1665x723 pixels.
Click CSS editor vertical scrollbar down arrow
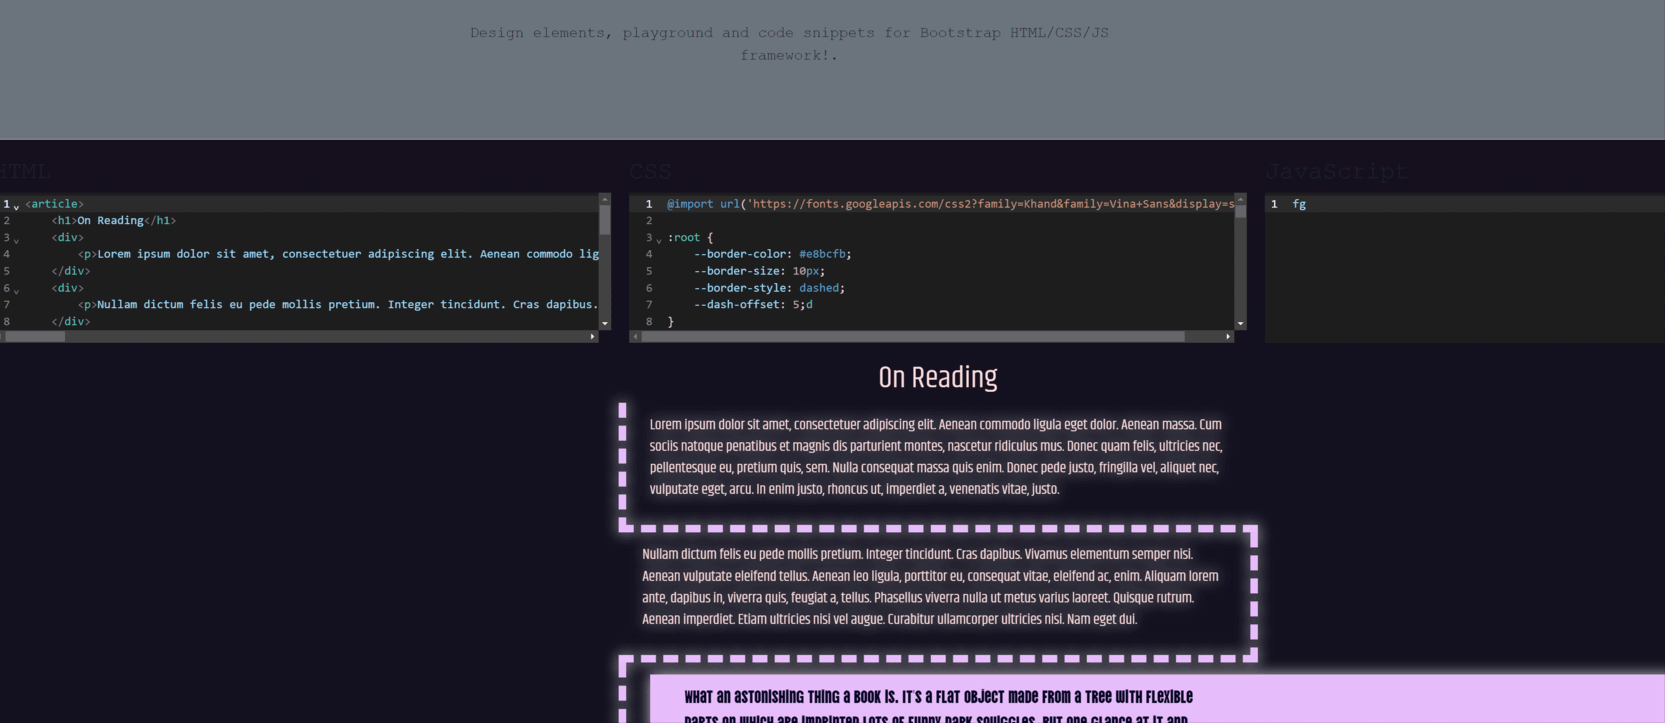pos(1241,324)
